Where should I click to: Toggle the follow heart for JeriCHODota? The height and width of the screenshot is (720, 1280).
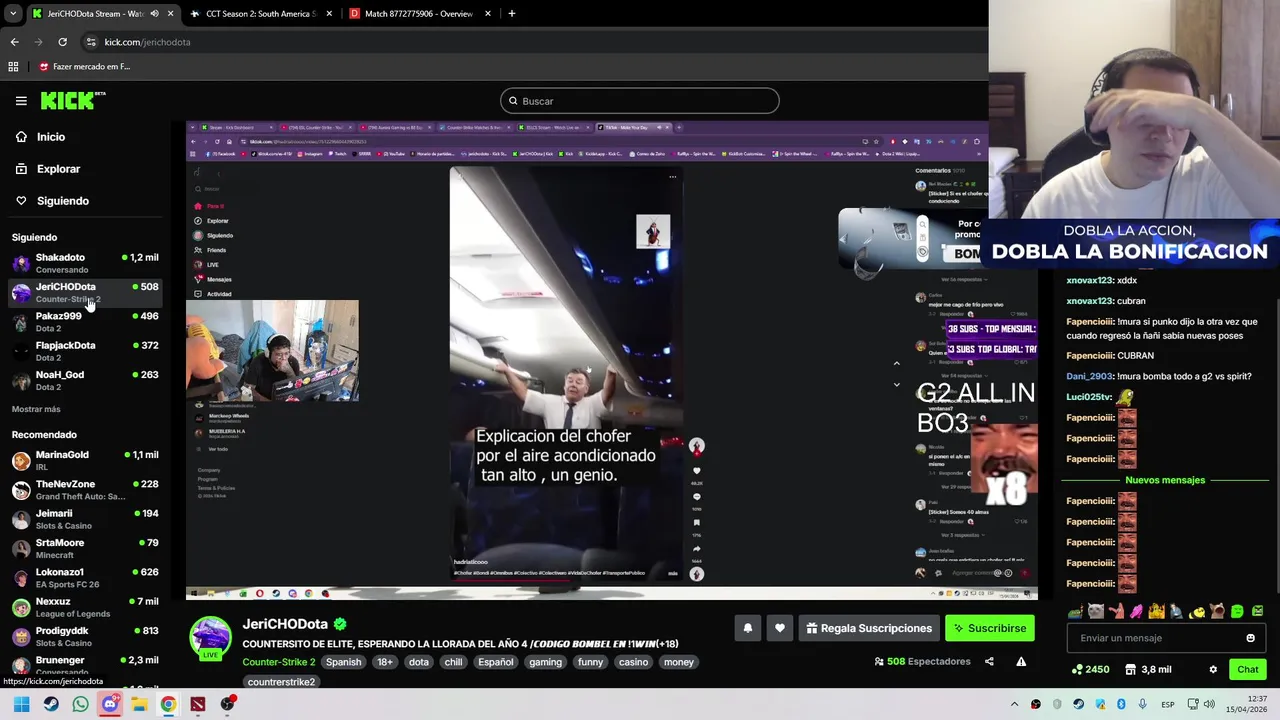click(x=780, y=628)
